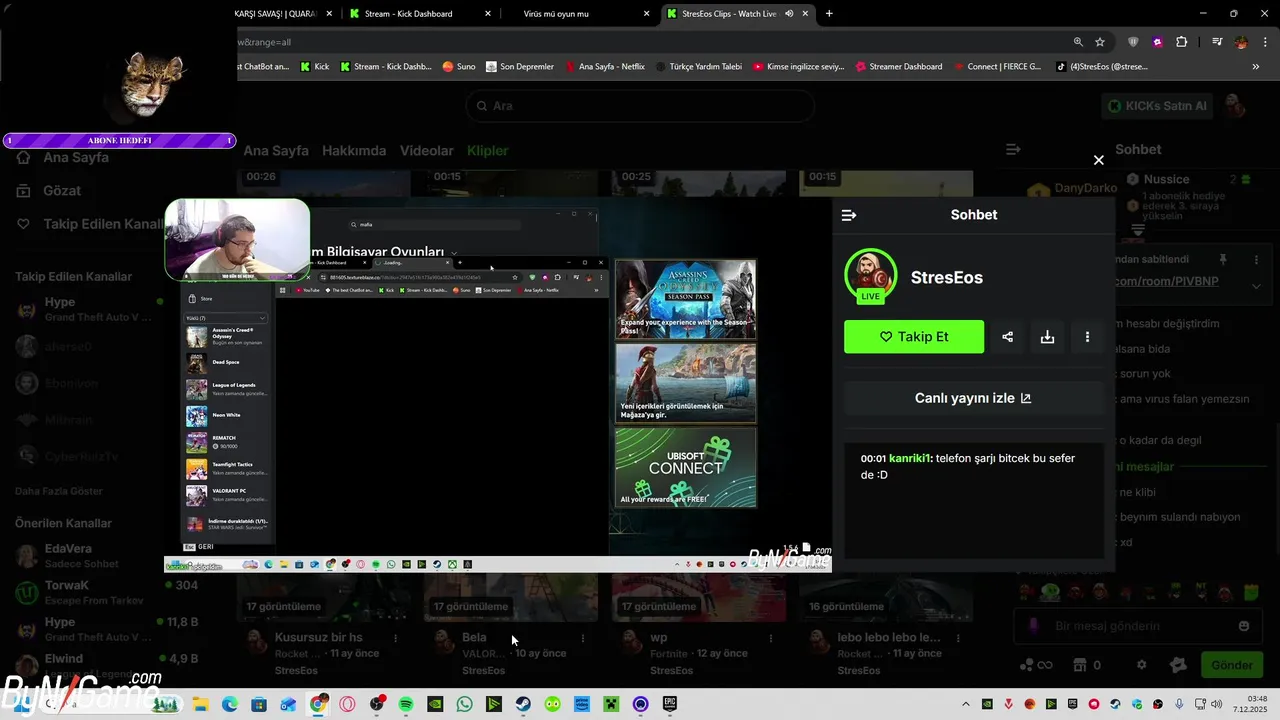Open Türkçe Yardım Talebi bookmark
This screenshot has height=720, width=1280.
click(698, 67)
